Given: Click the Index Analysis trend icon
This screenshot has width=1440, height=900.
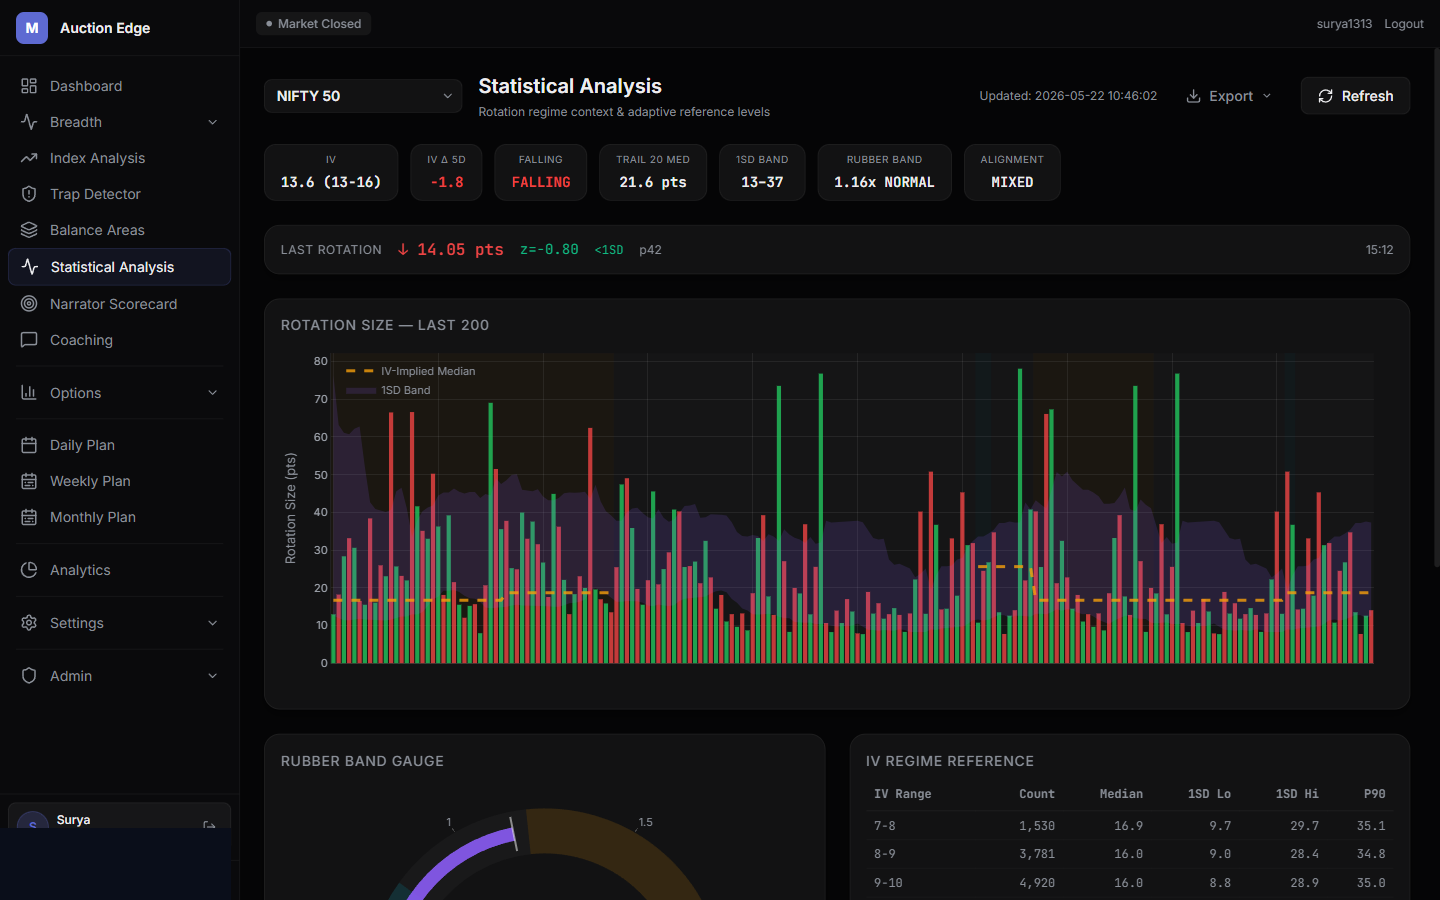Looking at the screenshot, I should coord(29,158).
